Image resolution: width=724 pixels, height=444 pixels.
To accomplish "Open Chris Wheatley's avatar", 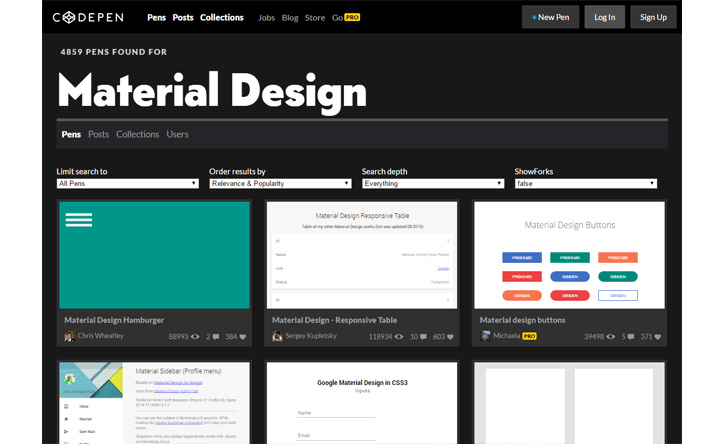I will [69, 336].
